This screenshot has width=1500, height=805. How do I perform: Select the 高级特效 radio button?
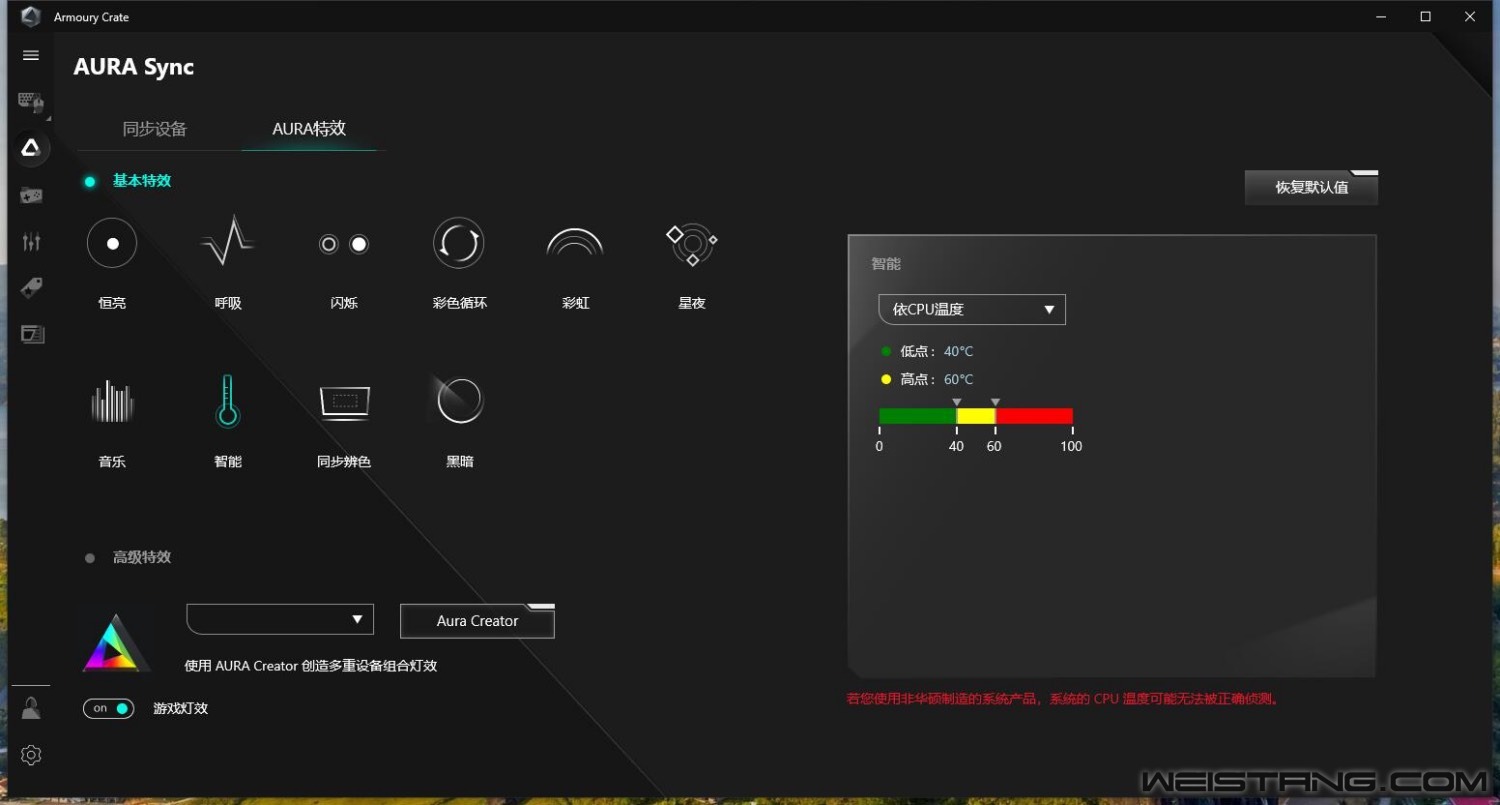pos(90,558)
